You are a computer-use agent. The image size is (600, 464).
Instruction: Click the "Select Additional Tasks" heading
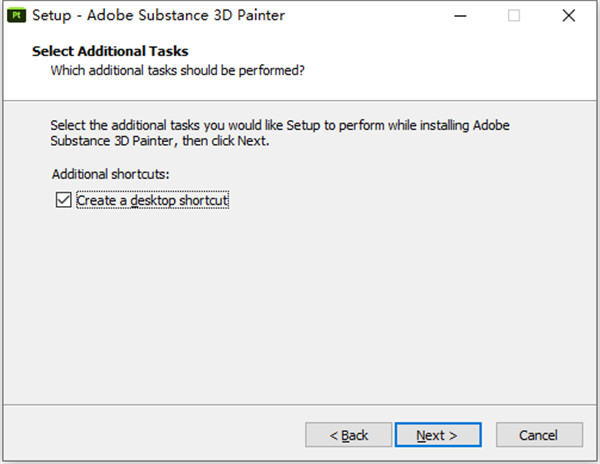coord(110,50)
